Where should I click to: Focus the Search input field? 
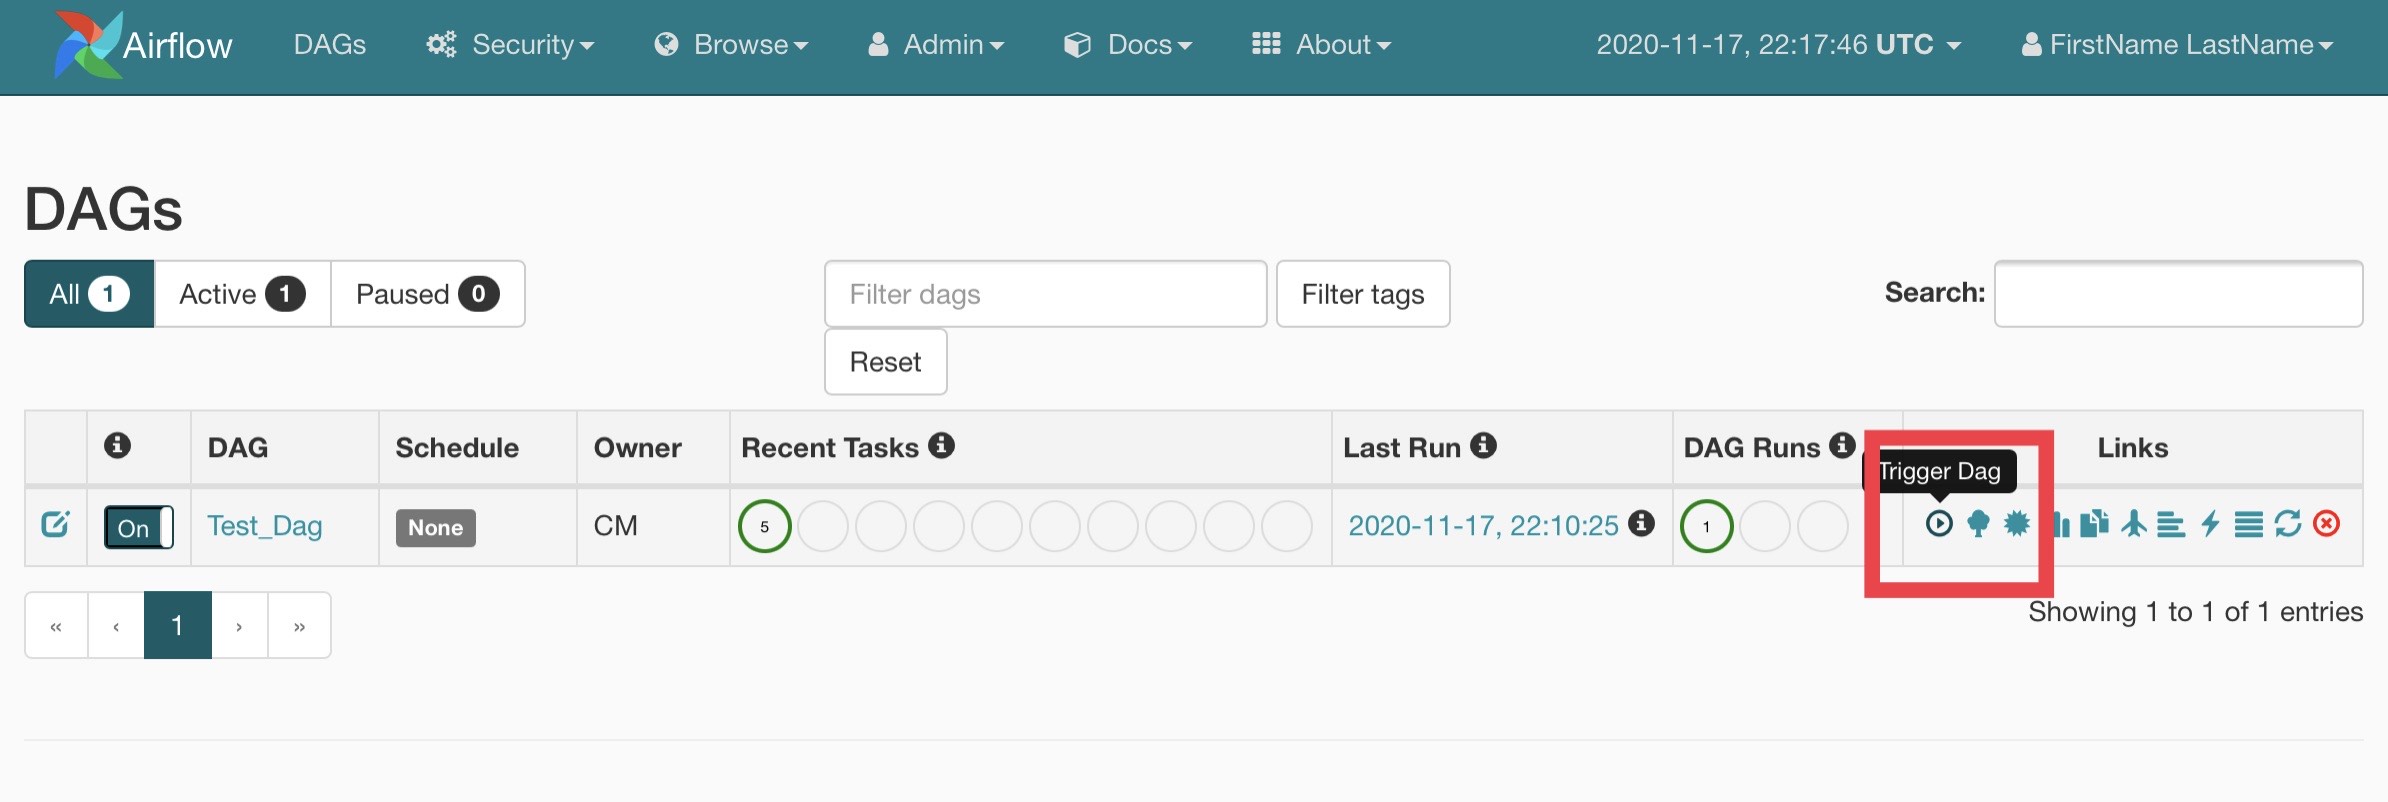click(x=2179, y=294)
